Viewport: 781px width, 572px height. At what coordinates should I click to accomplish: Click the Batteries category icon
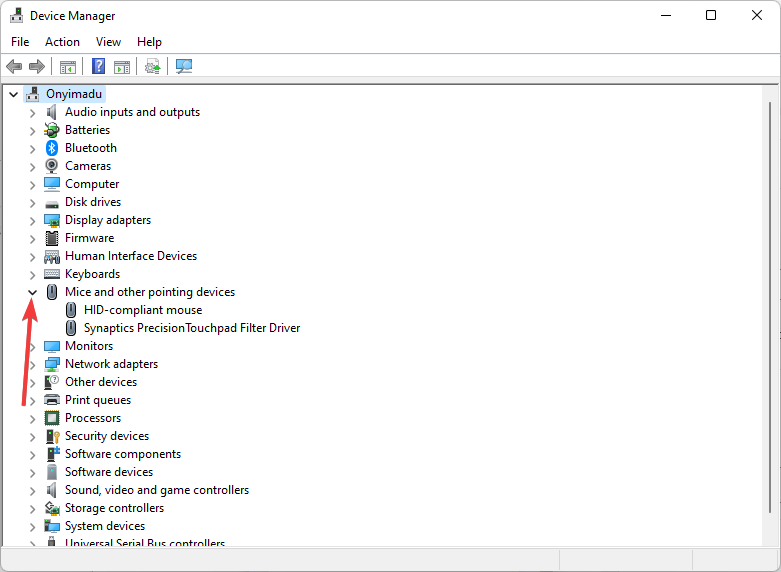click(x=52, y=130)
